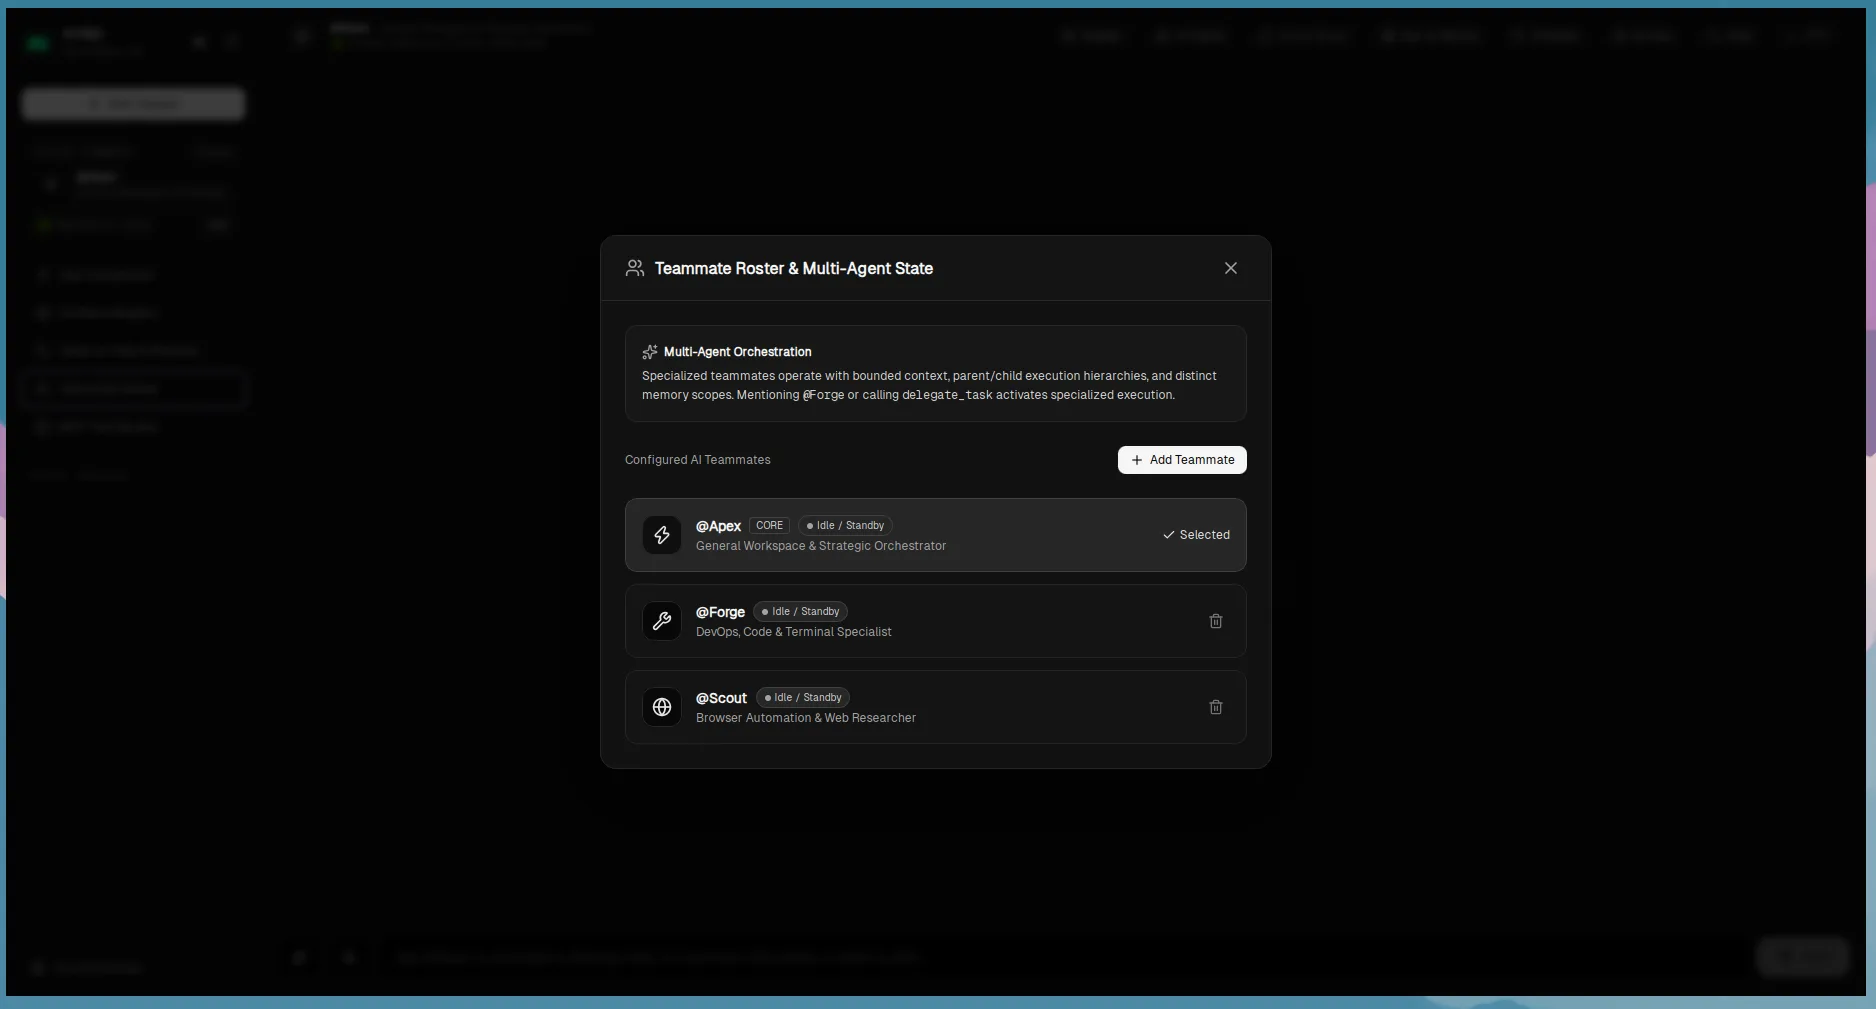Click the "Configured AI Teammates" label
Screen dimensions: 1876x1009
click(698, 460)
